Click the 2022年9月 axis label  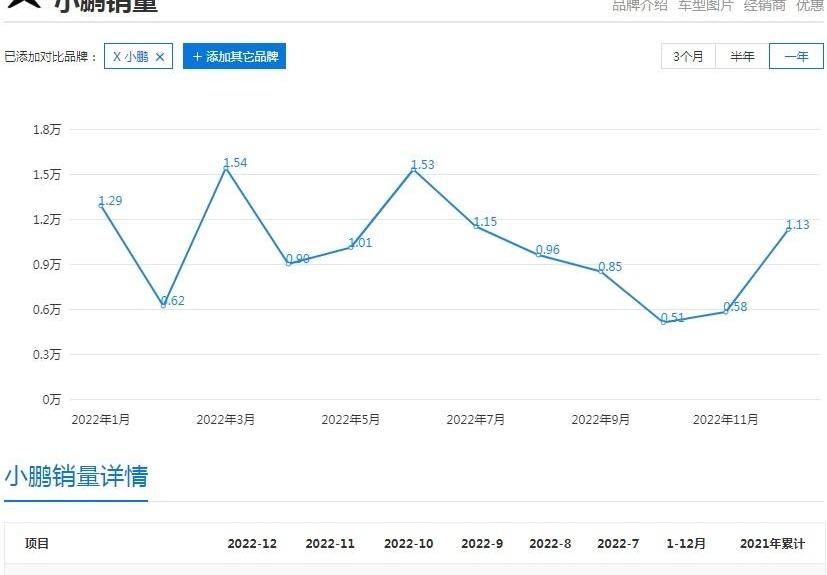[601, 419]
